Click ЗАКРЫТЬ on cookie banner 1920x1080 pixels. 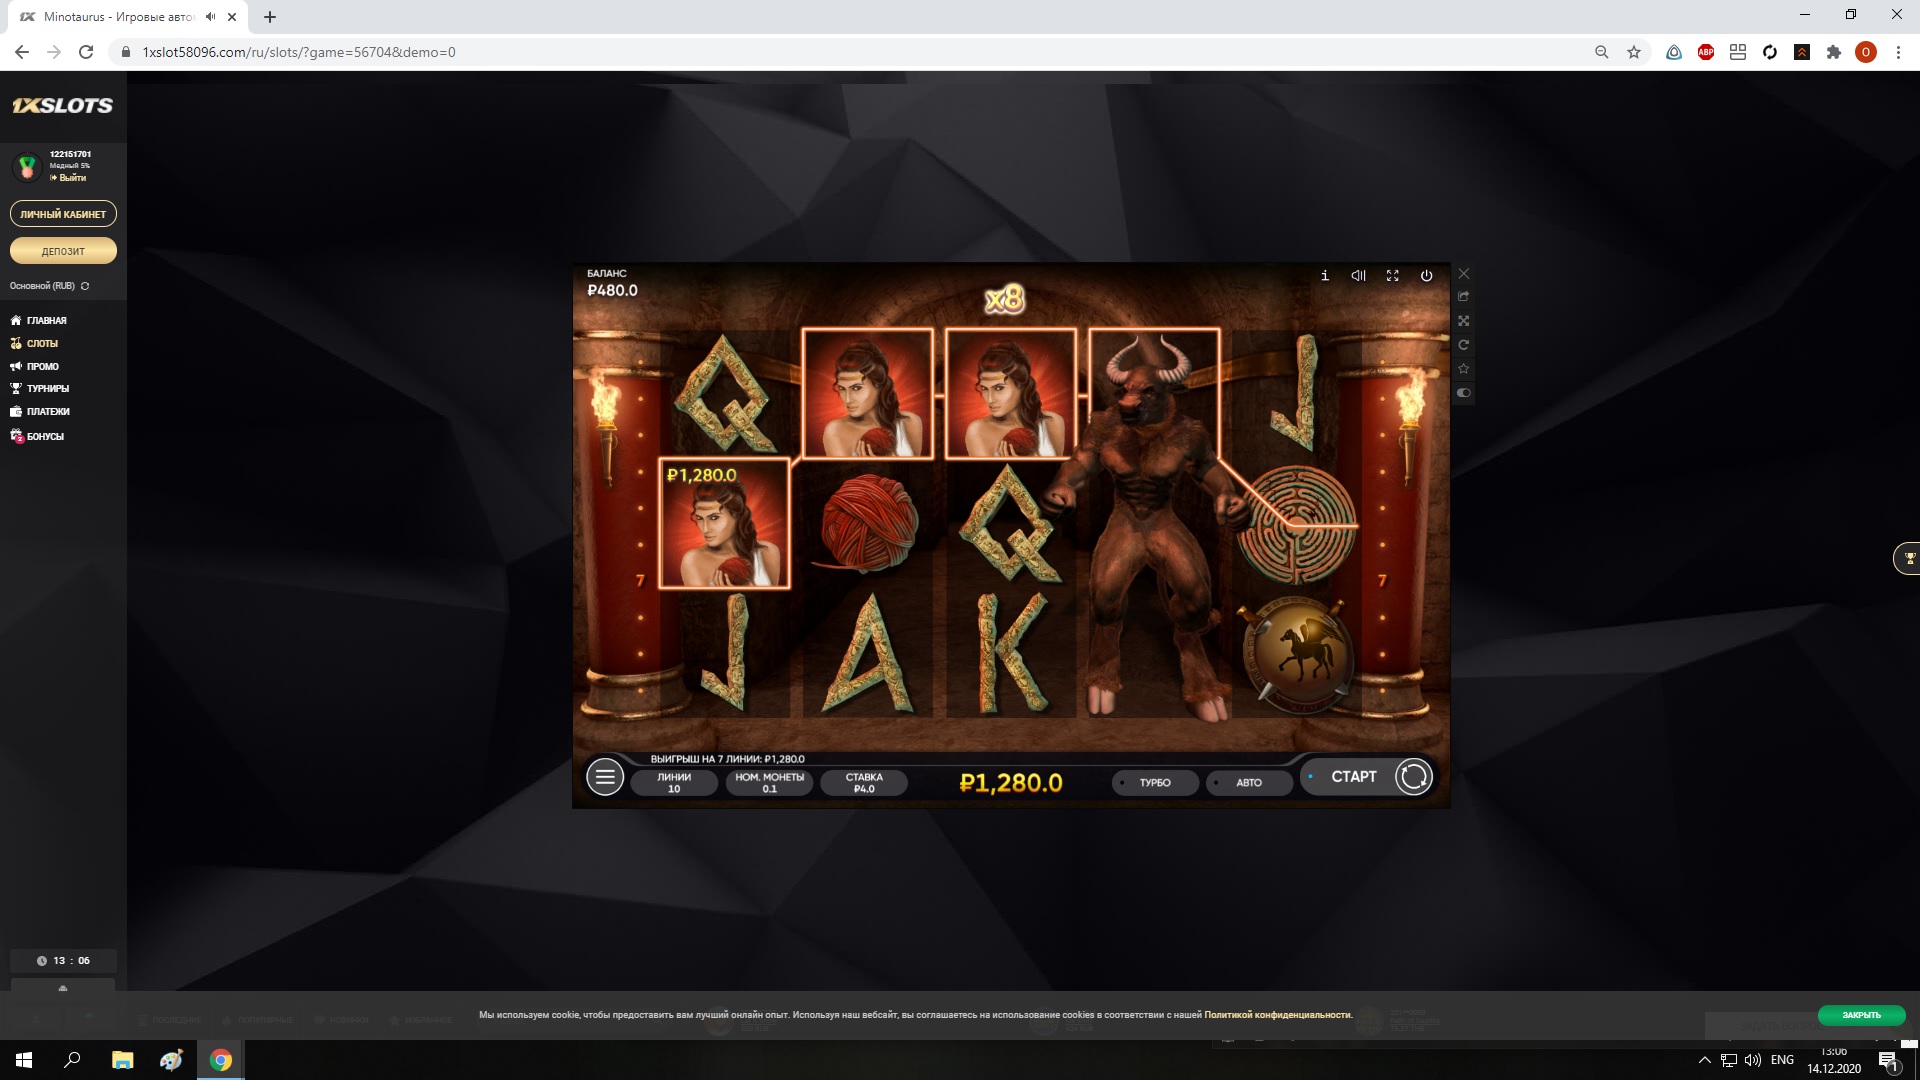coord(1861,1015)
